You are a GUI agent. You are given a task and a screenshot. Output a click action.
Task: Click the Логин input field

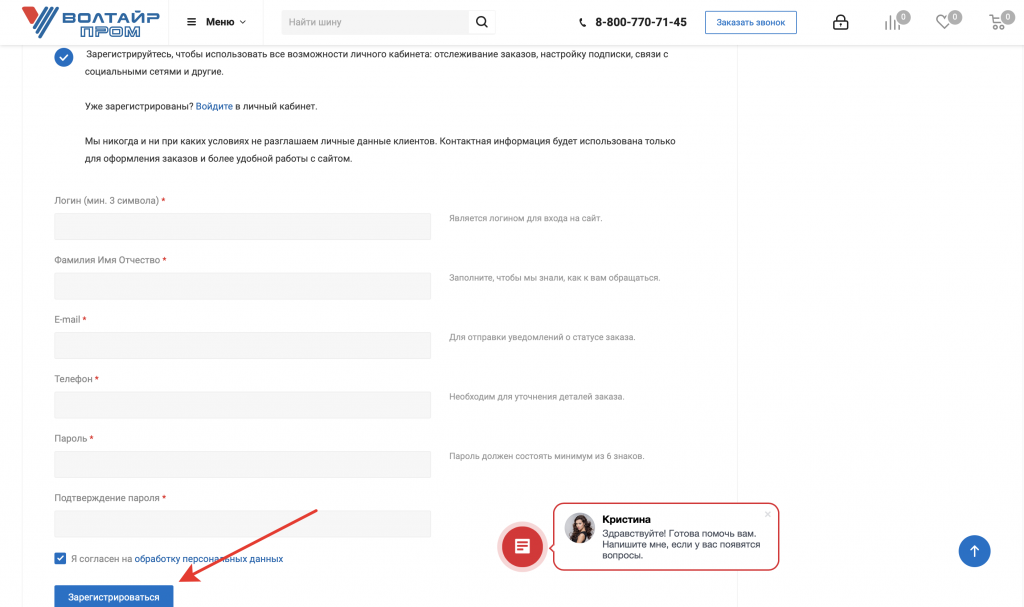(242, 227)
